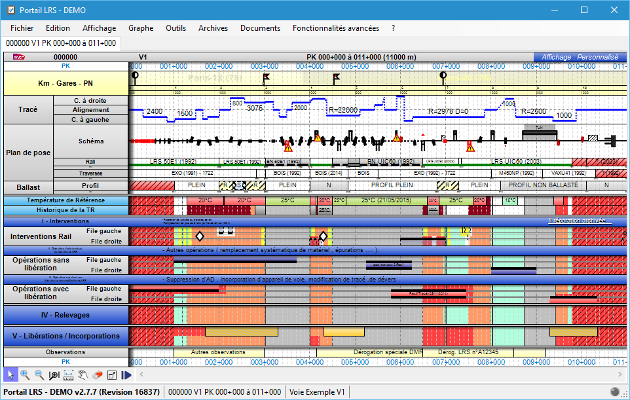Open the Fonctionnalités avancées menu
Screen dimensions: 630x400
(336, 28)
